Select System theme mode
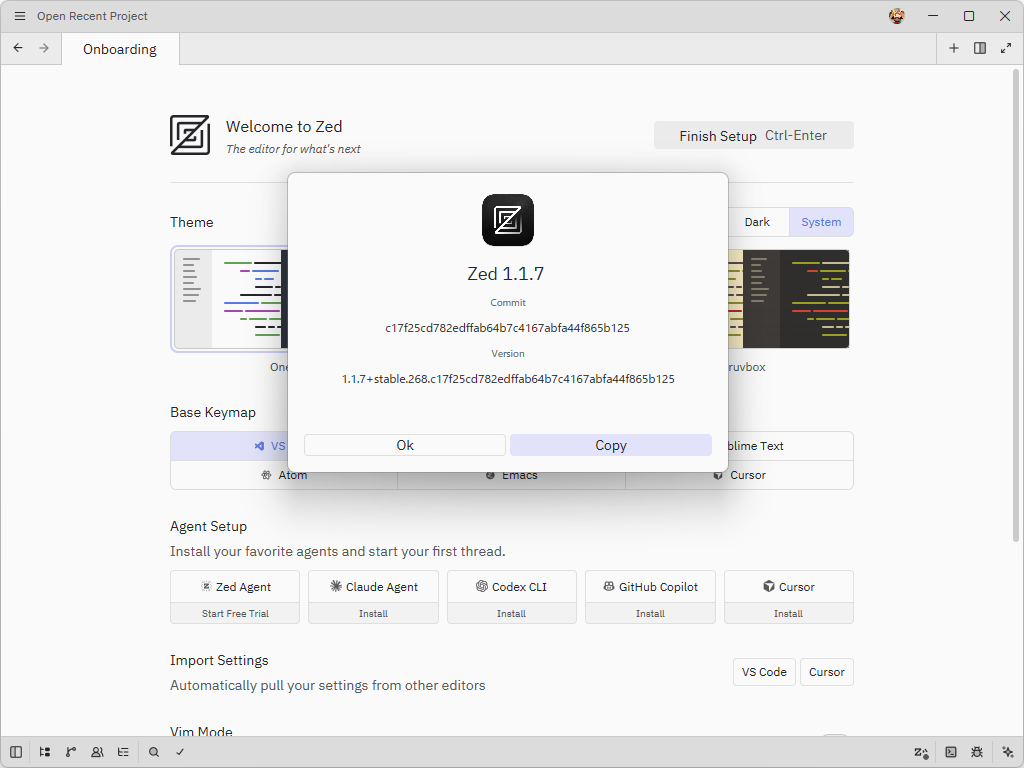The image size is (1024, 768). pyautogui.click(x=821, y=222)
